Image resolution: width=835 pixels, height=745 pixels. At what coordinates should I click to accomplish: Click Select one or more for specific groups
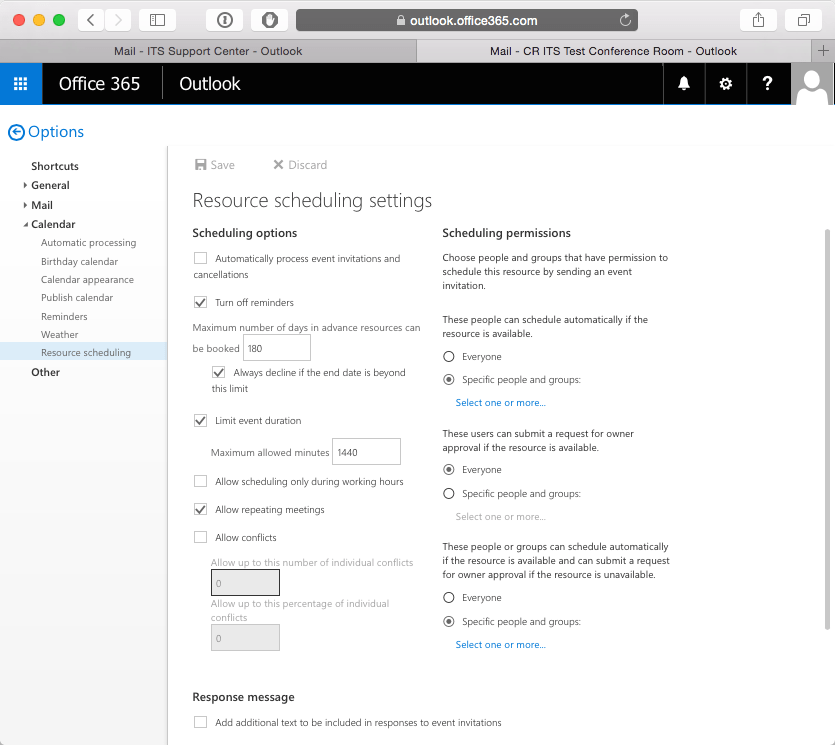pos(500,402)
